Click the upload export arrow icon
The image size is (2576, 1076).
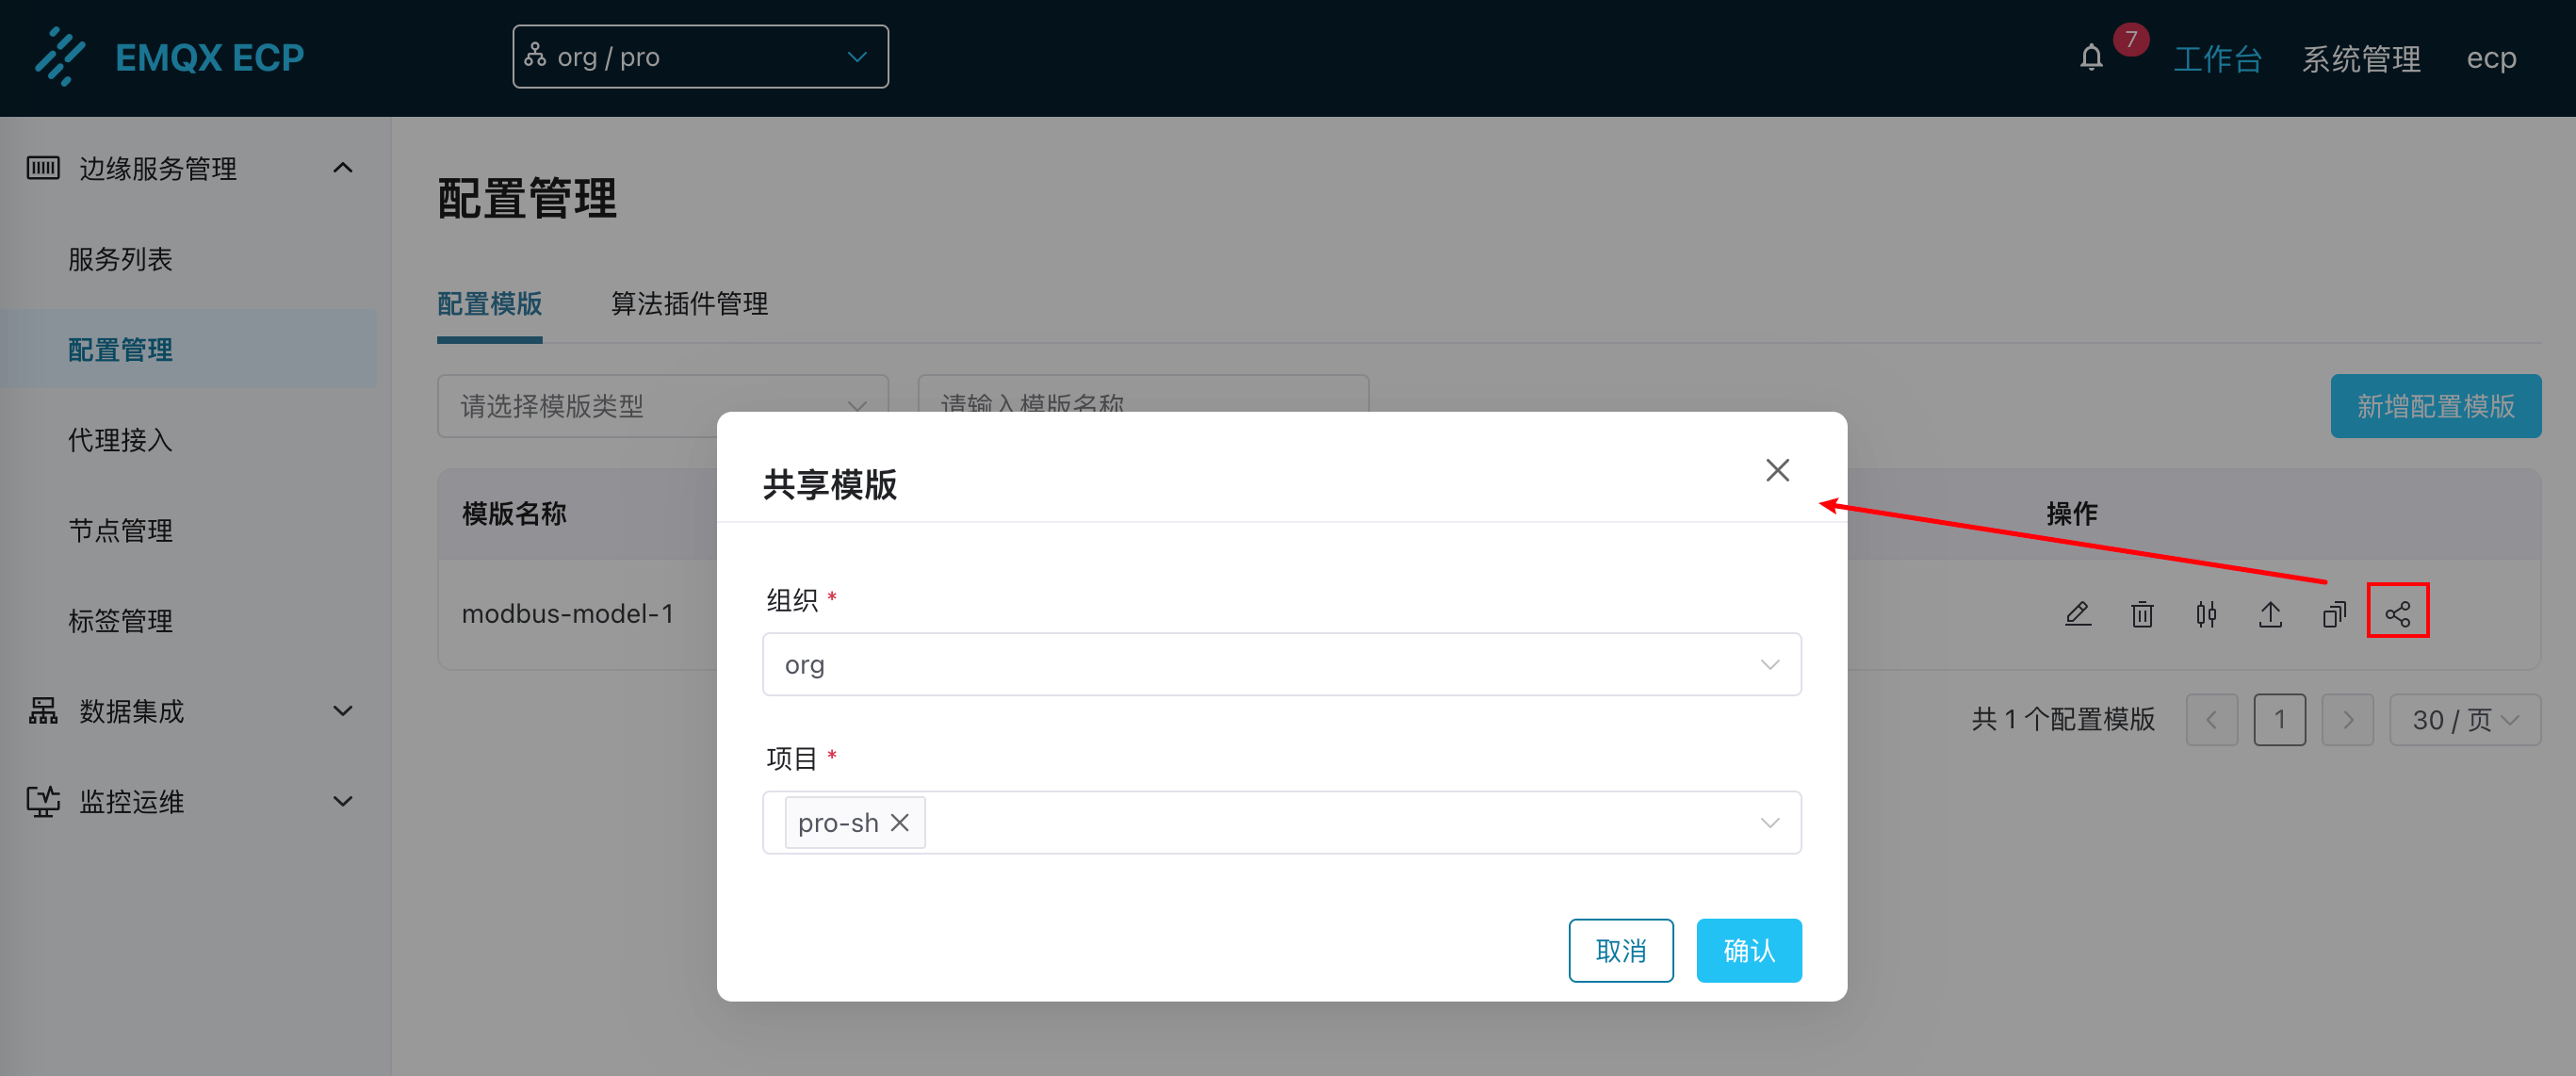coord(2270,613)
